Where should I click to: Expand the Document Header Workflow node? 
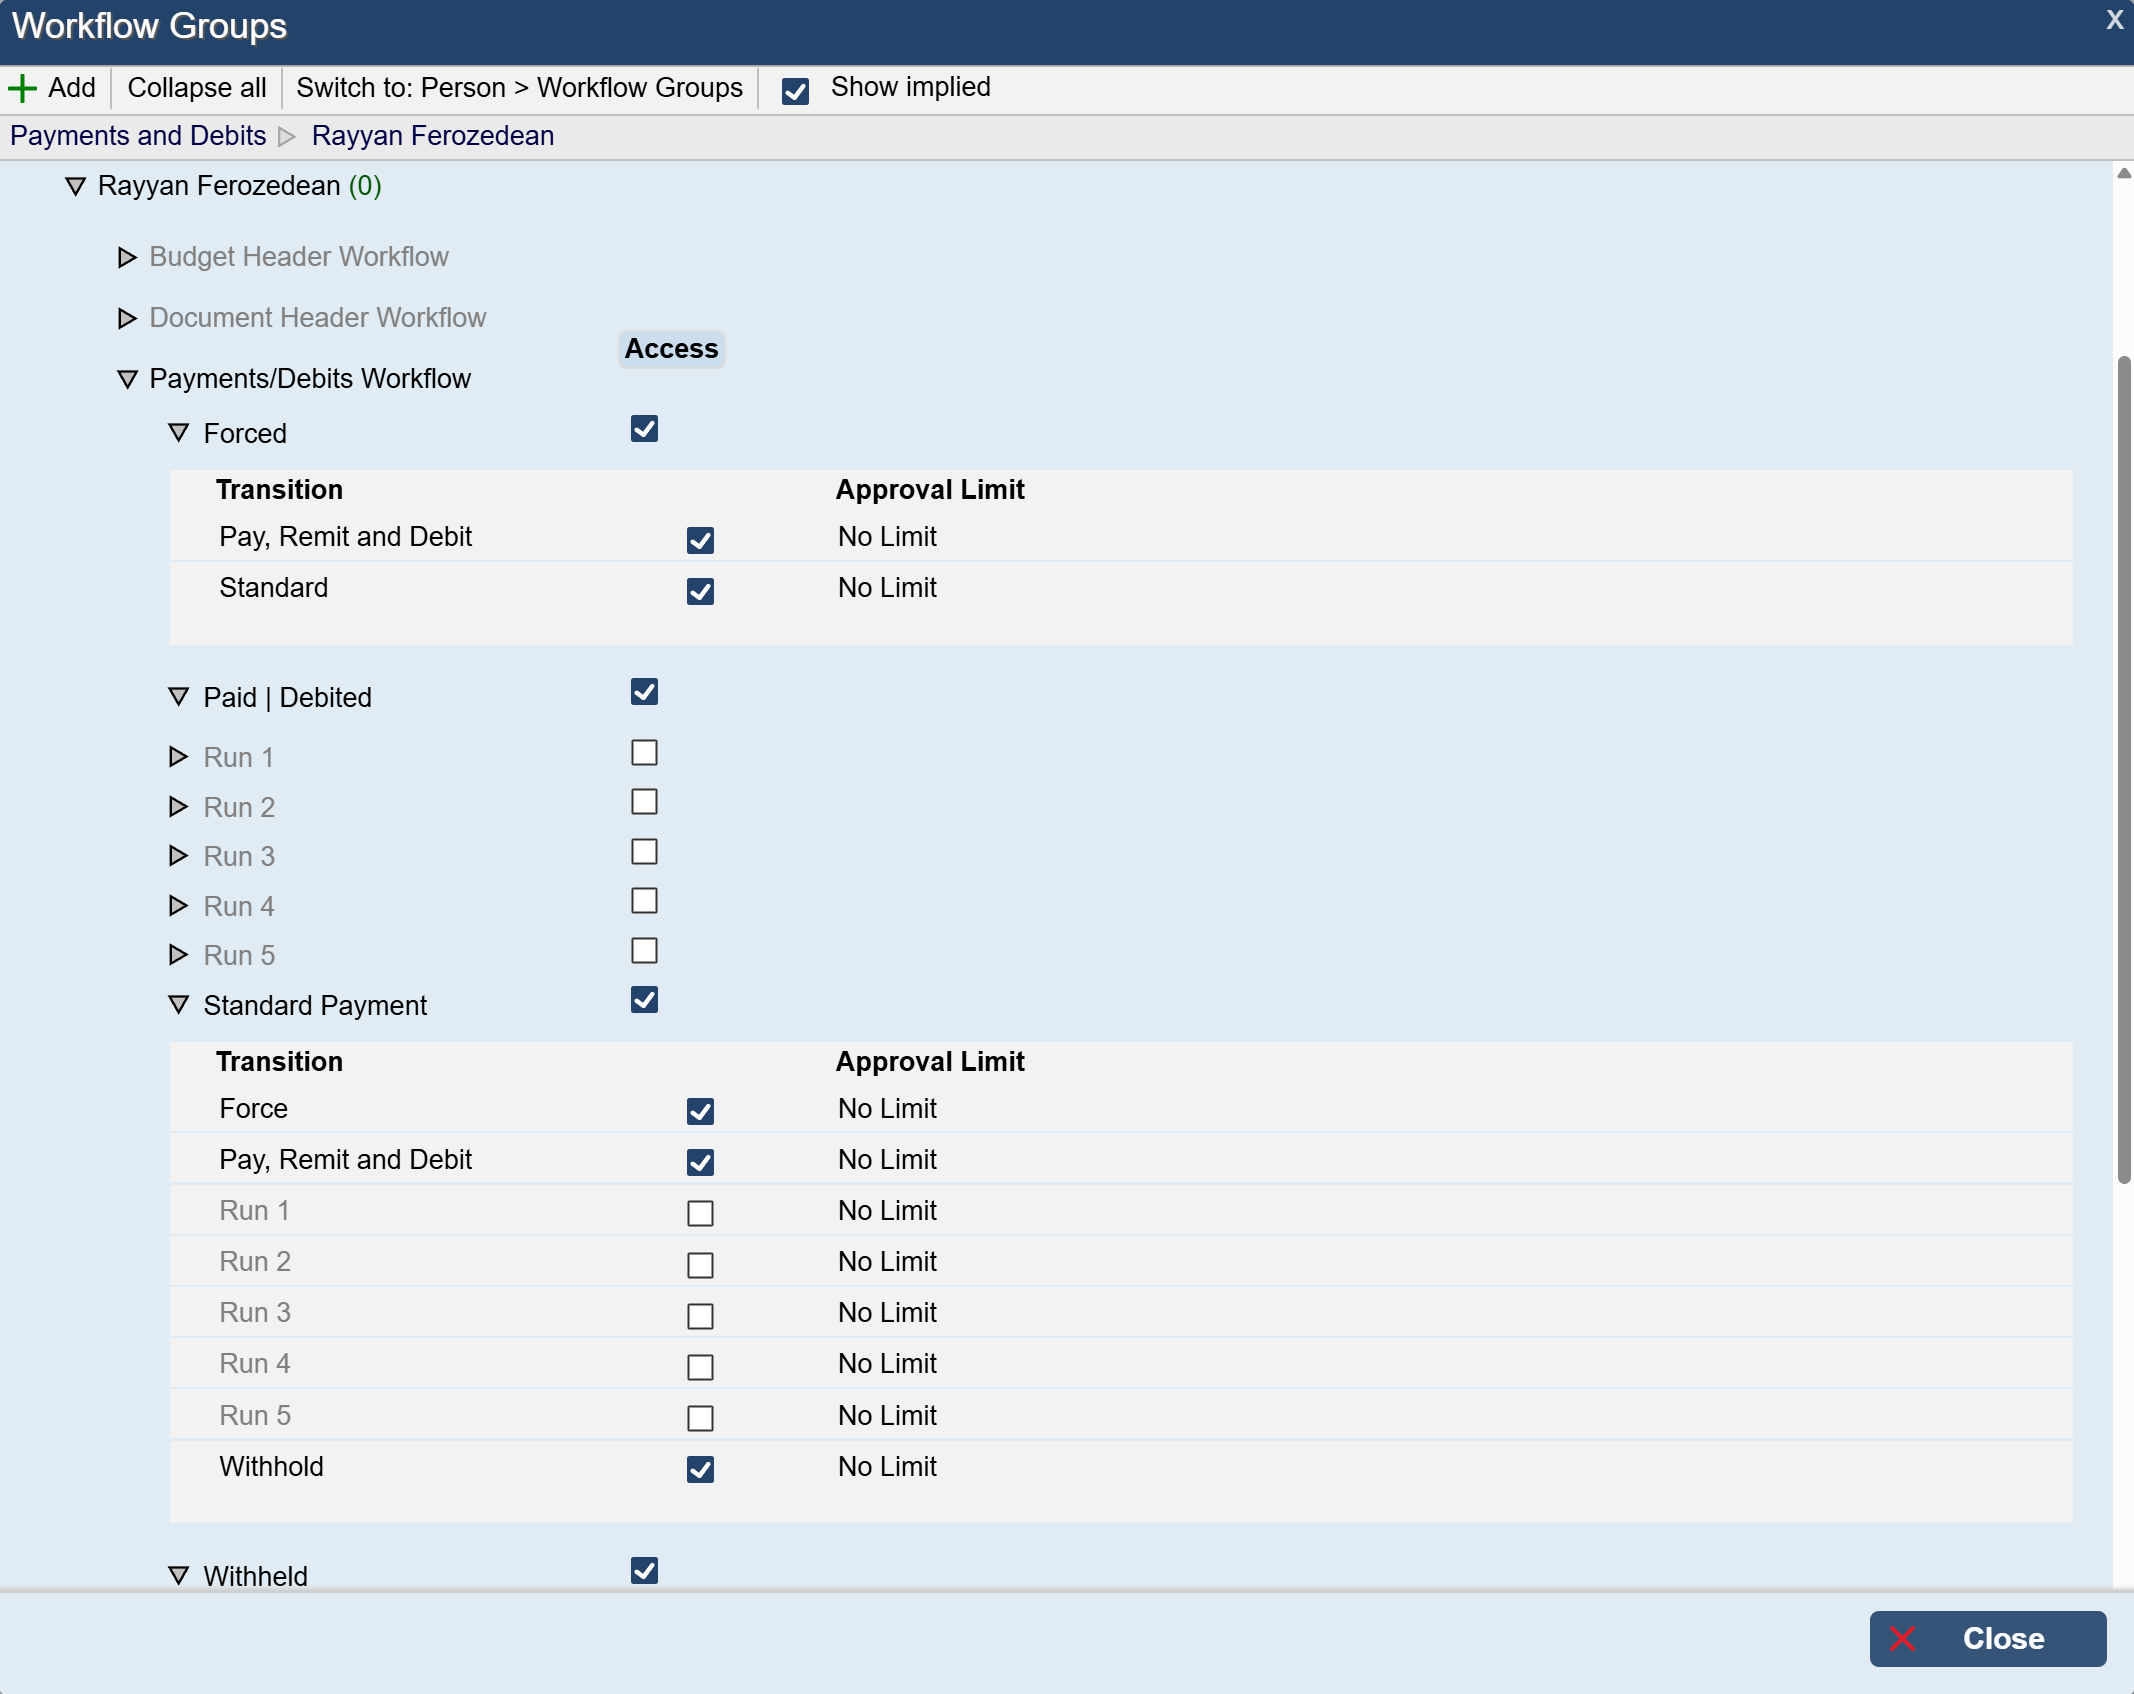pos(127,318)
